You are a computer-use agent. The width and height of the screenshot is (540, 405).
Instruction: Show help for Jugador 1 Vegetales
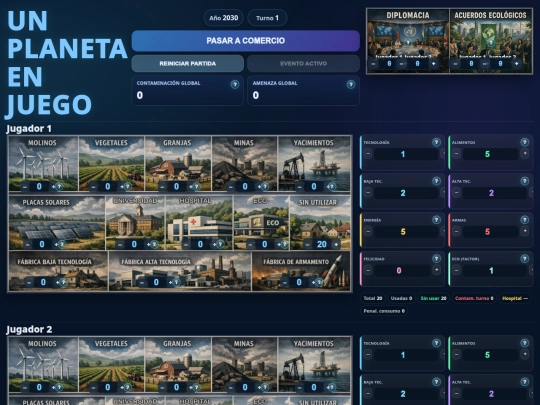[128, 187]
